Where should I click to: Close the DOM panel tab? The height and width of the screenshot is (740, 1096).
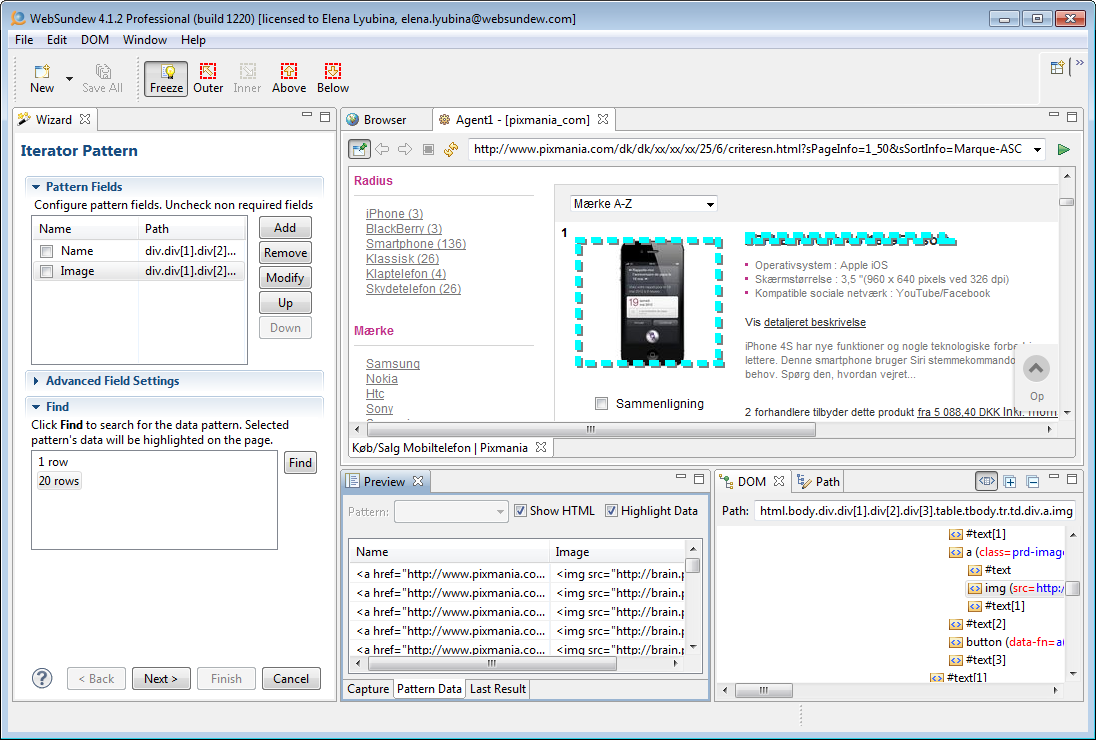[x=779, y=481]
